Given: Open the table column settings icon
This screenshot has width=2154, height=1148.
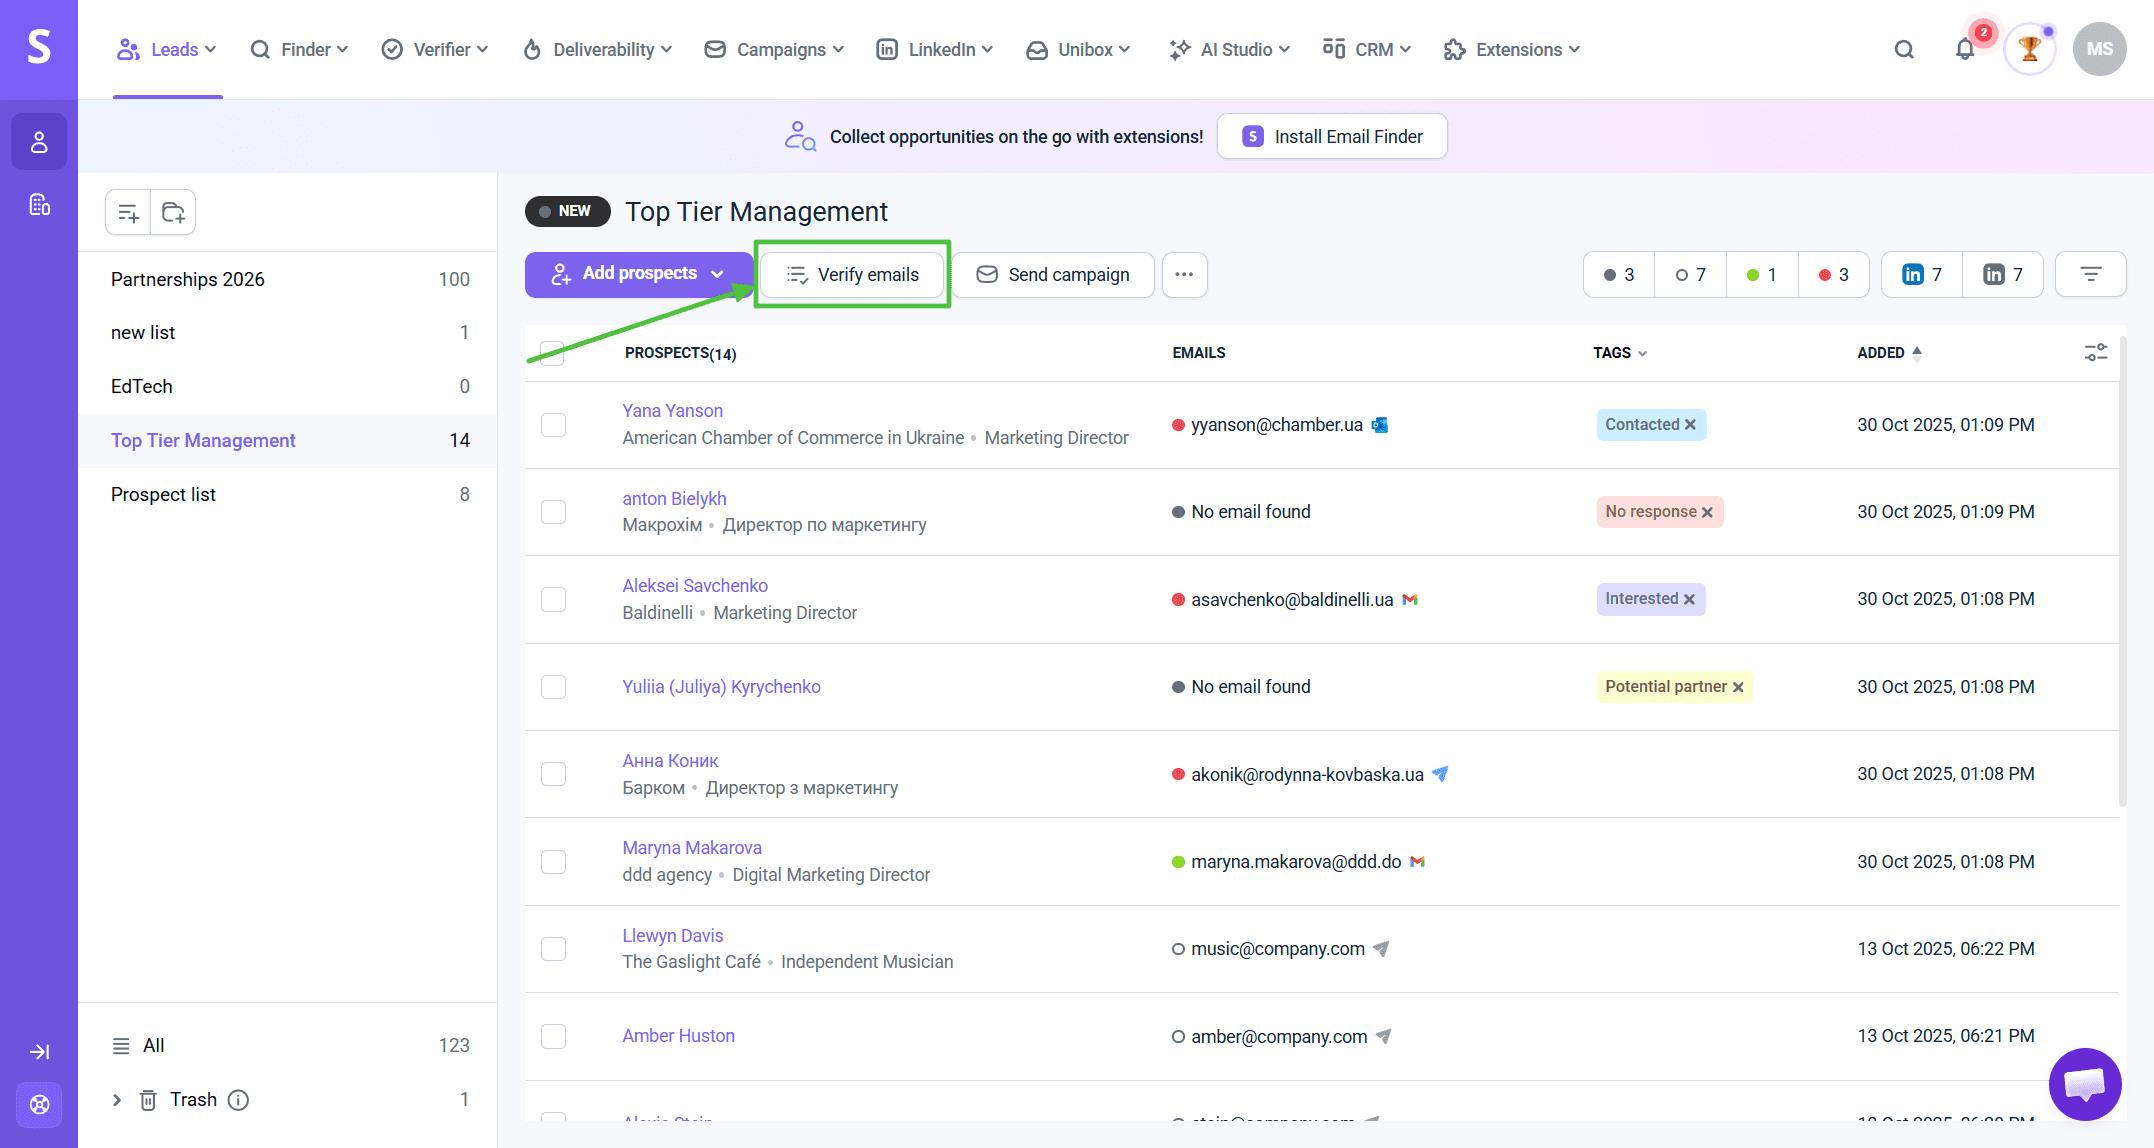Looking at the screenshot, I should click(x=2095, y=352).
